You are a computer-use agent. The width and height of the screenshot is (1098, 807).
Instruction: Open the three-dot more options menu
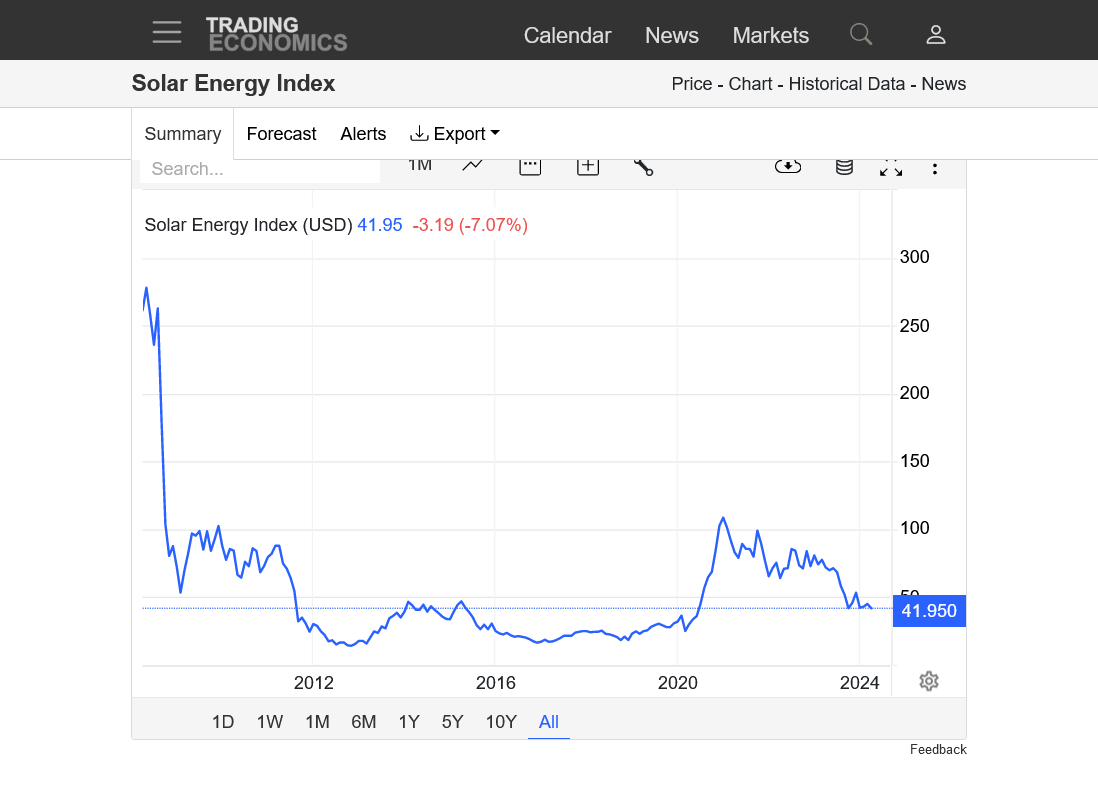point(935,167)
